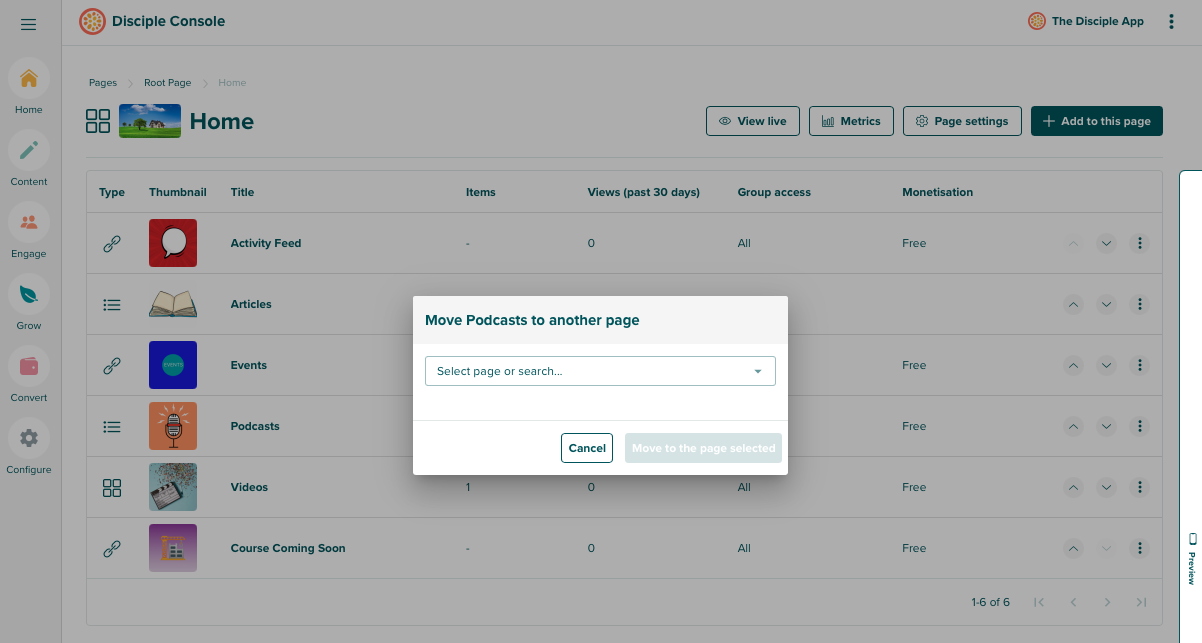This screenshot has width=1202, height=643.
Task: Click the Disciple Console logo
Action: click(92, 20)
